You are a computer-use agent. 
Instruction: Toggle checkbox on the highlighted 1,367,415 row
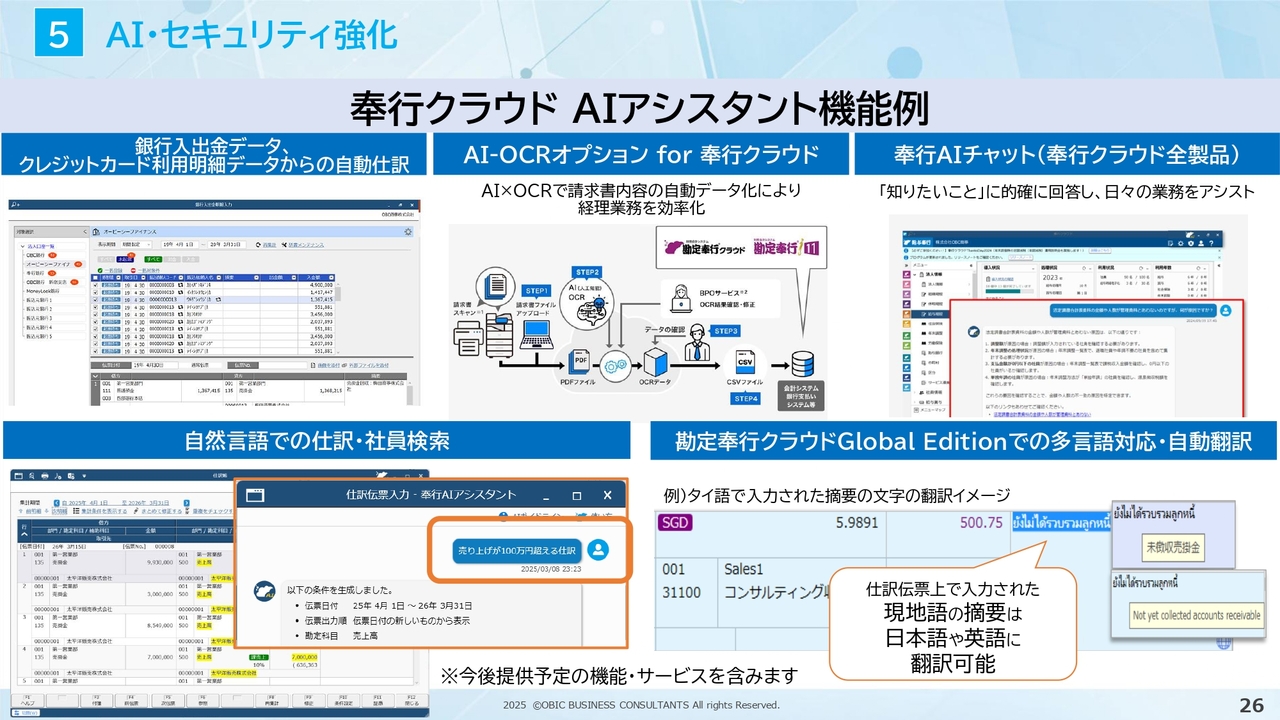(x=95, y=299)
